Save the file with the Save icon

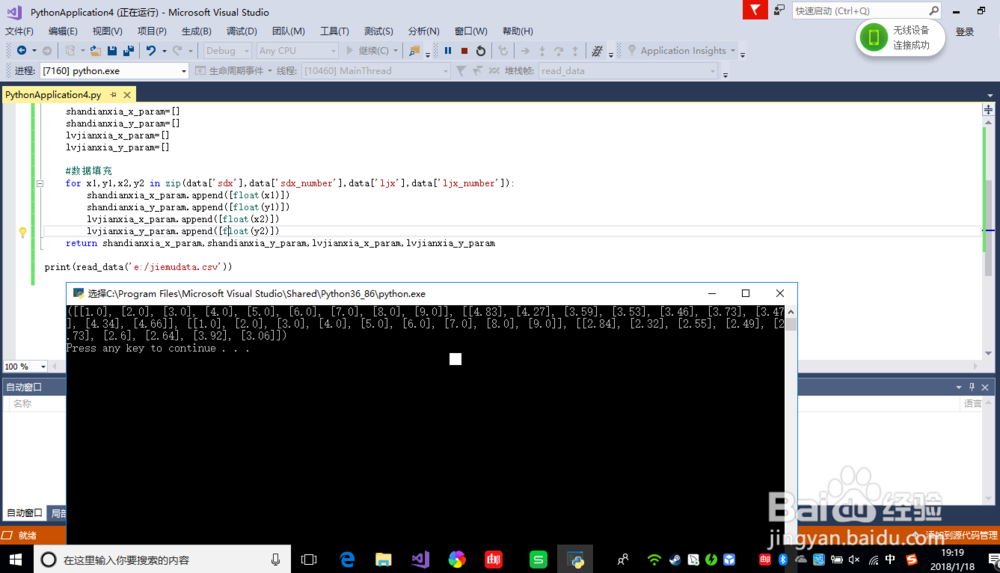(x=112, y=50)
